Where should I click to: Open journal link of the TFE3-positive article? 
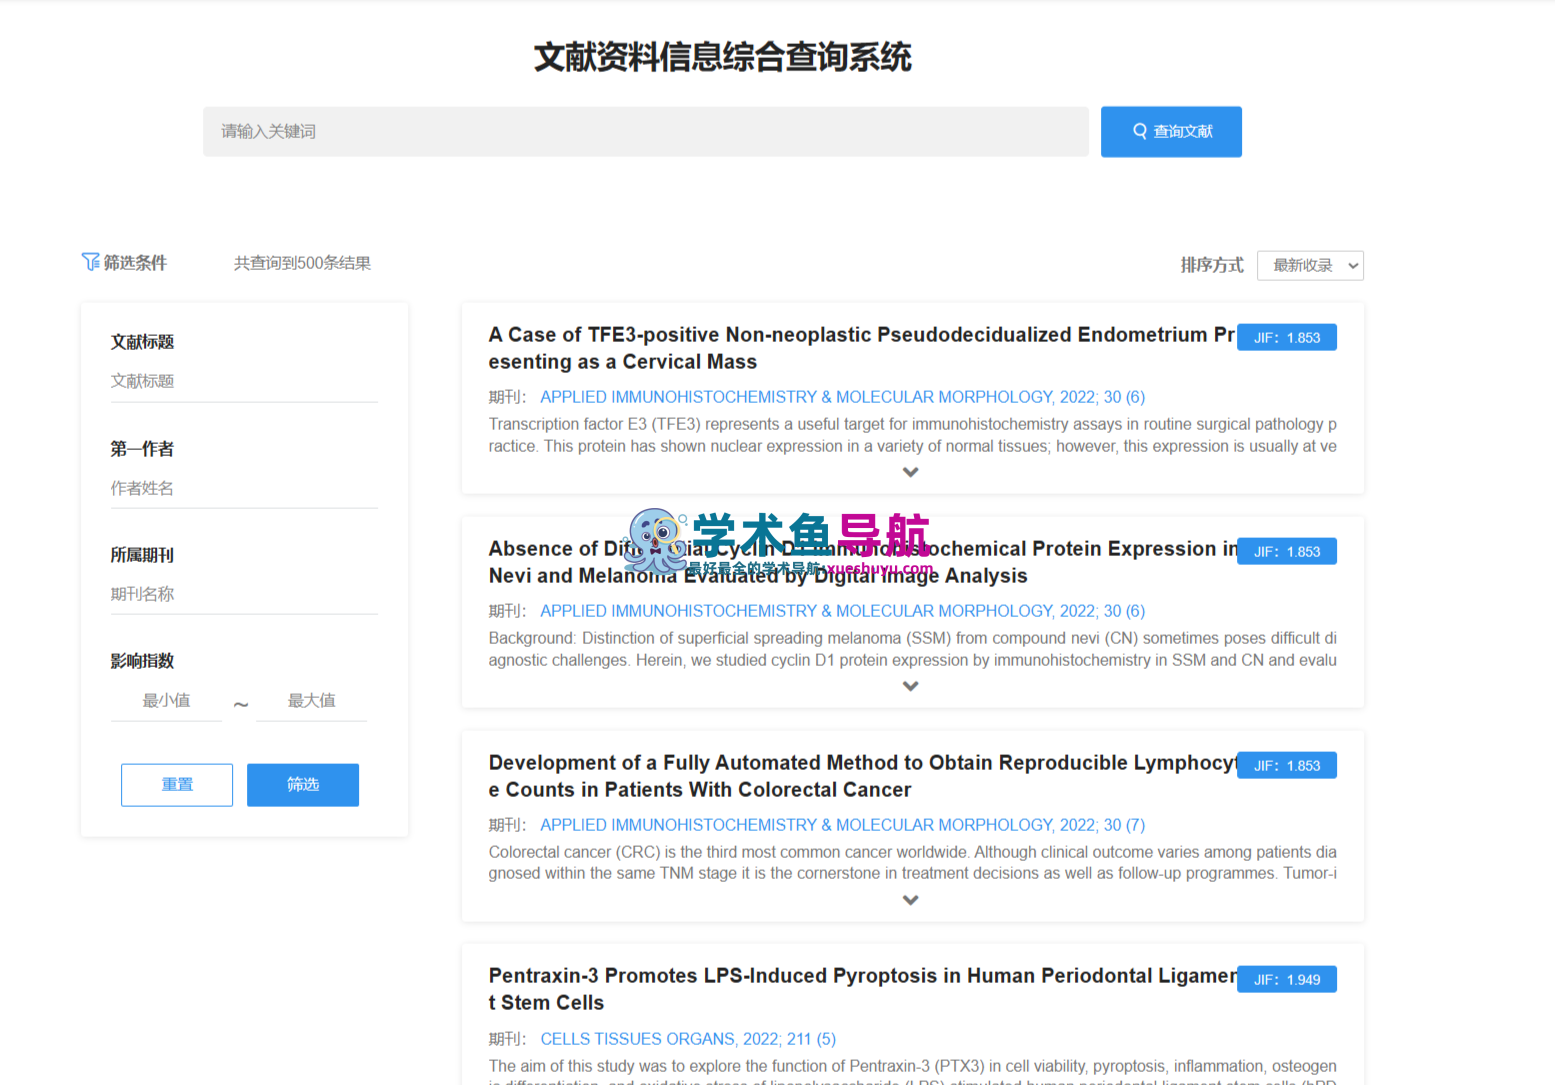coord(842,397)
